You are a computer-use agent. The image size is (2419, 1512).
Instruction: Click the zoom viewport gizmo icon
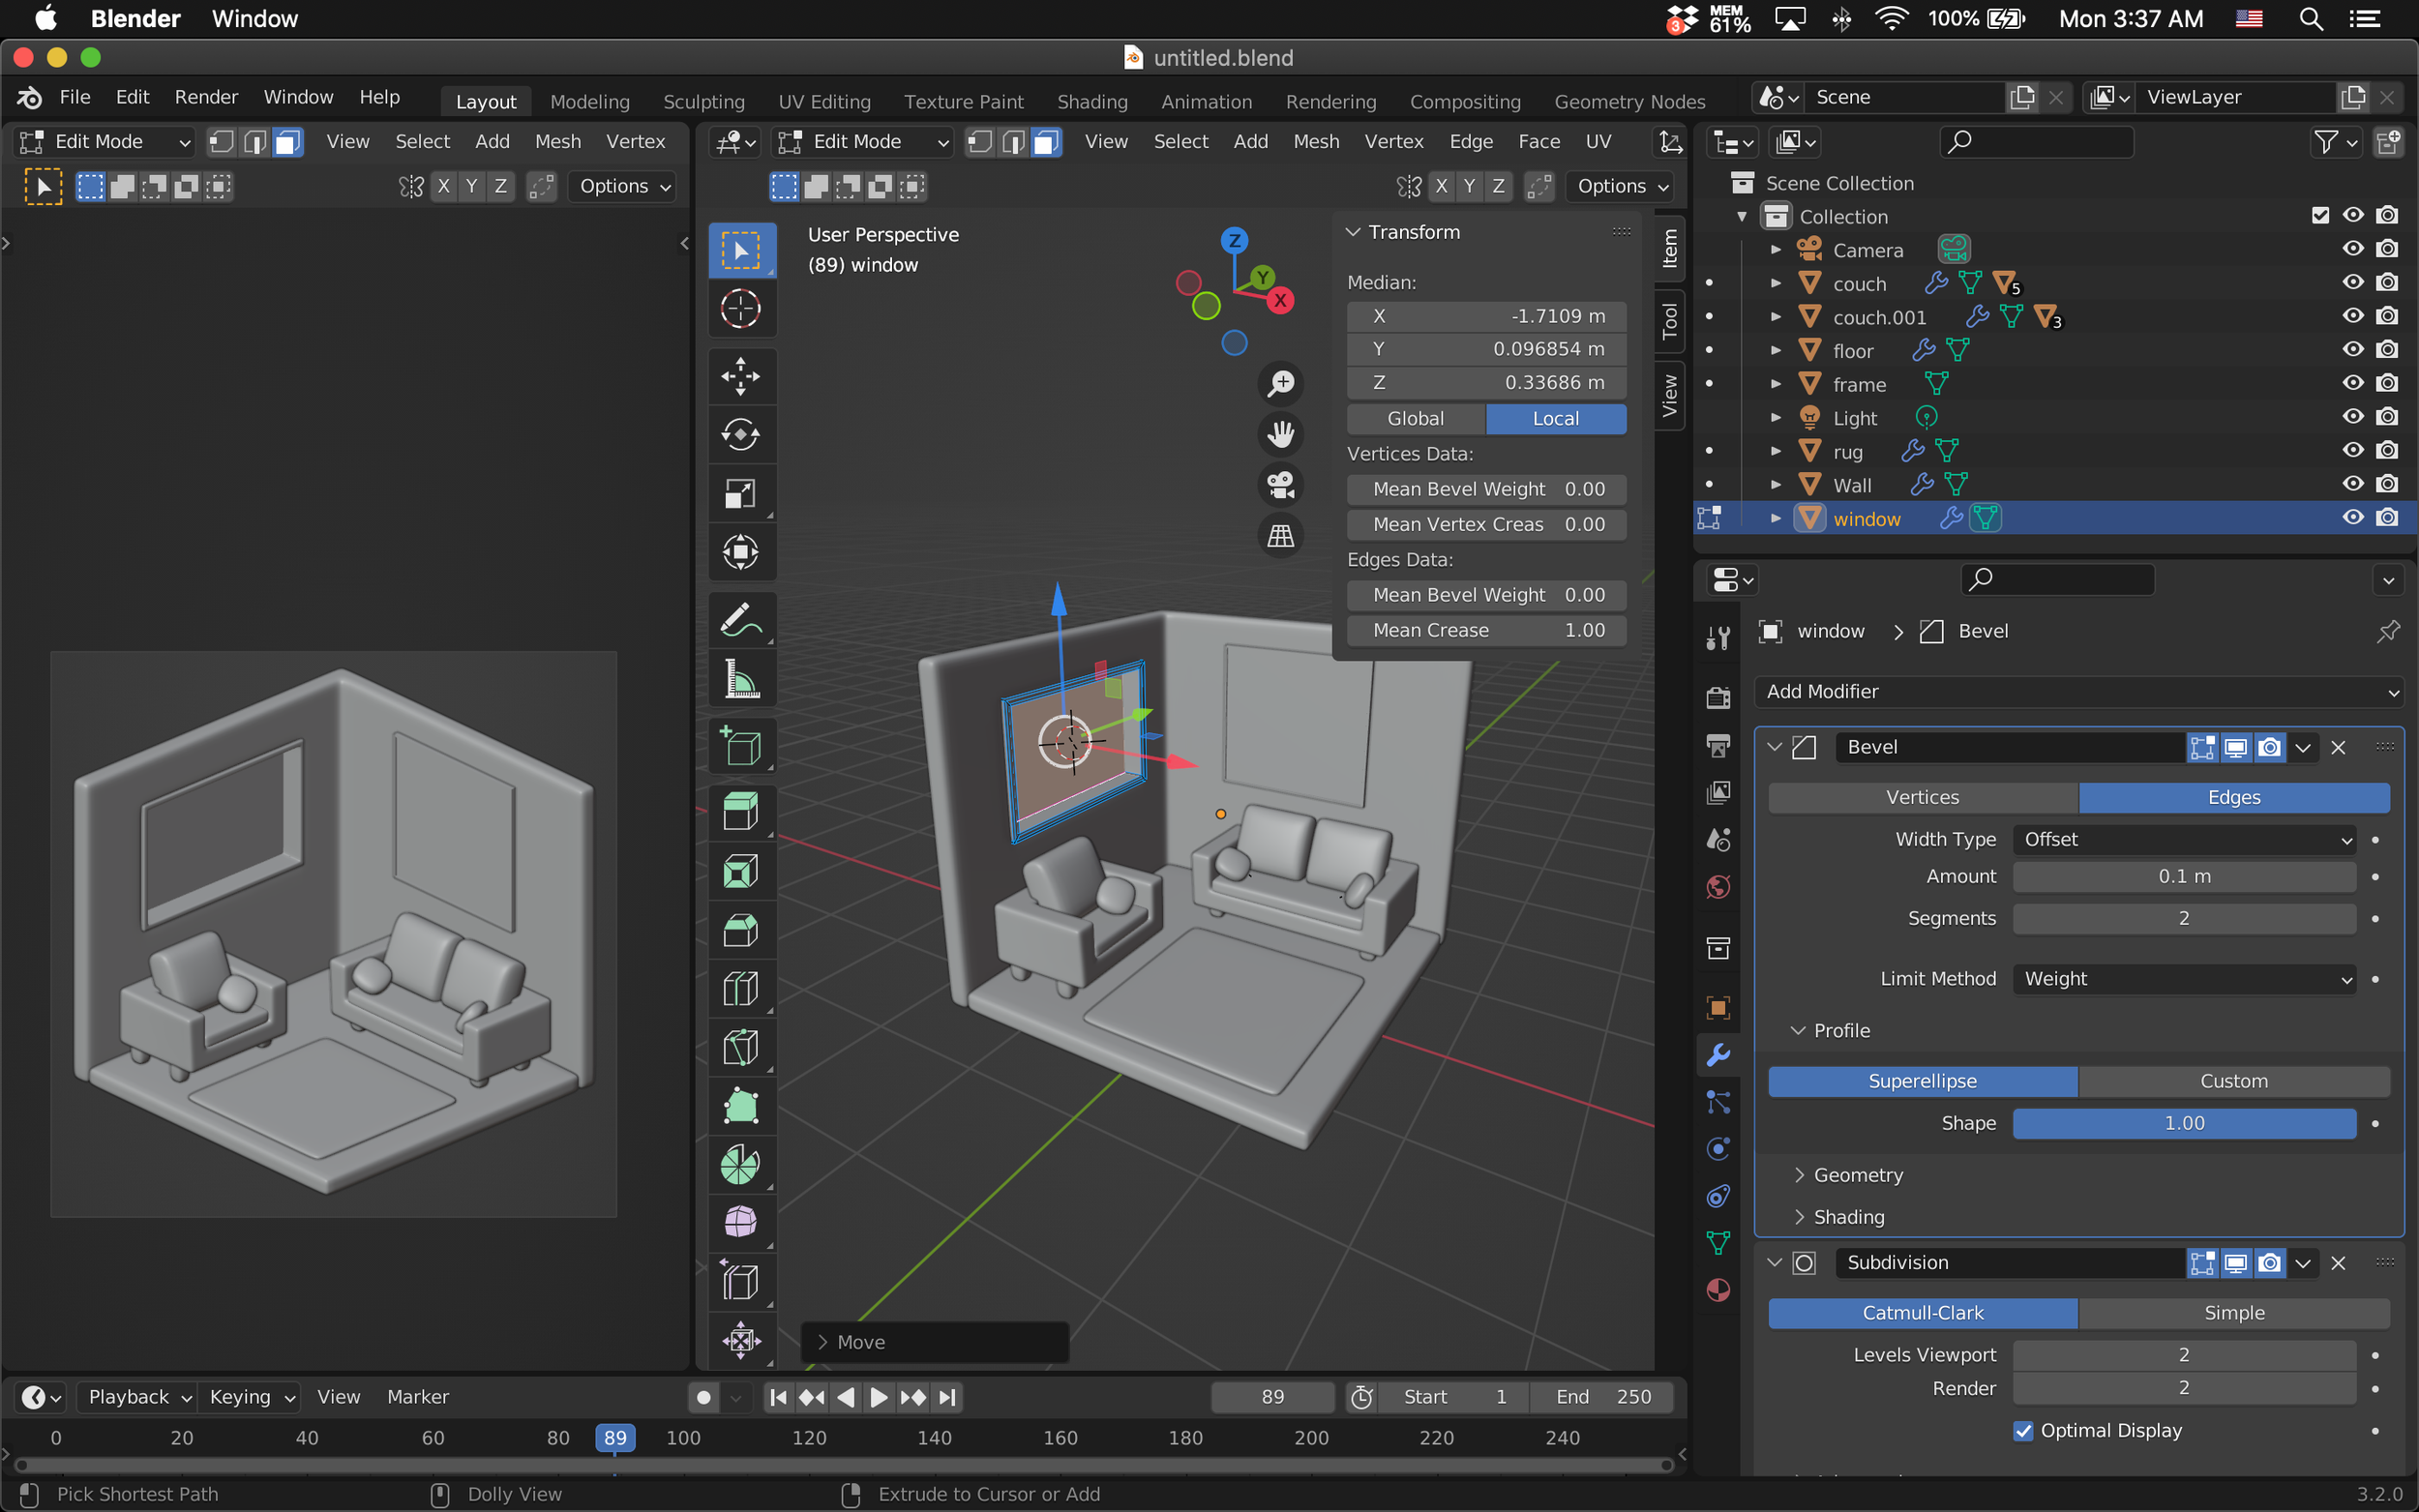[1280, 383]
